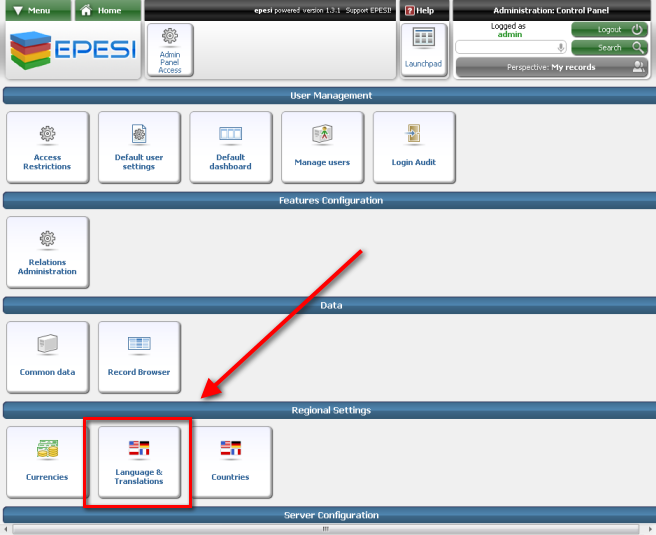Open Currencies settings
Image resolution: width=656 pixels, height=535 pixels.
pos(48,462)
